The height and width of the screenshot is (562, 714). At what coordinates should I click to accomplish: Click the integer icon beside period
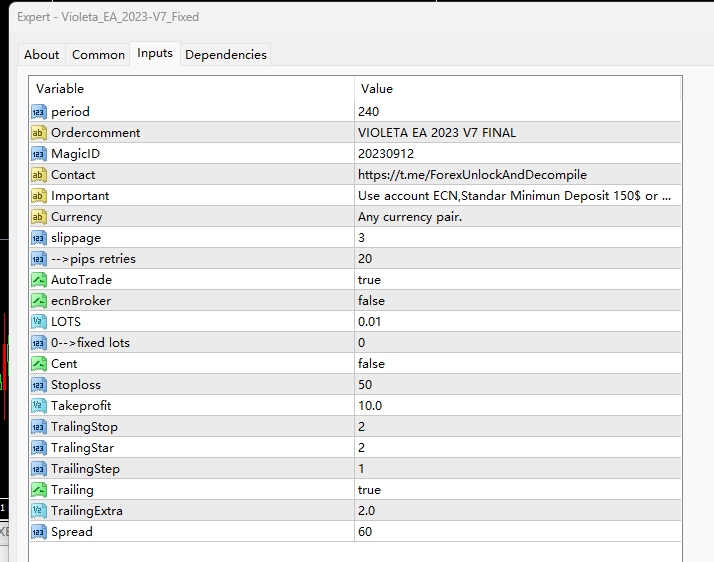point(39,112)
